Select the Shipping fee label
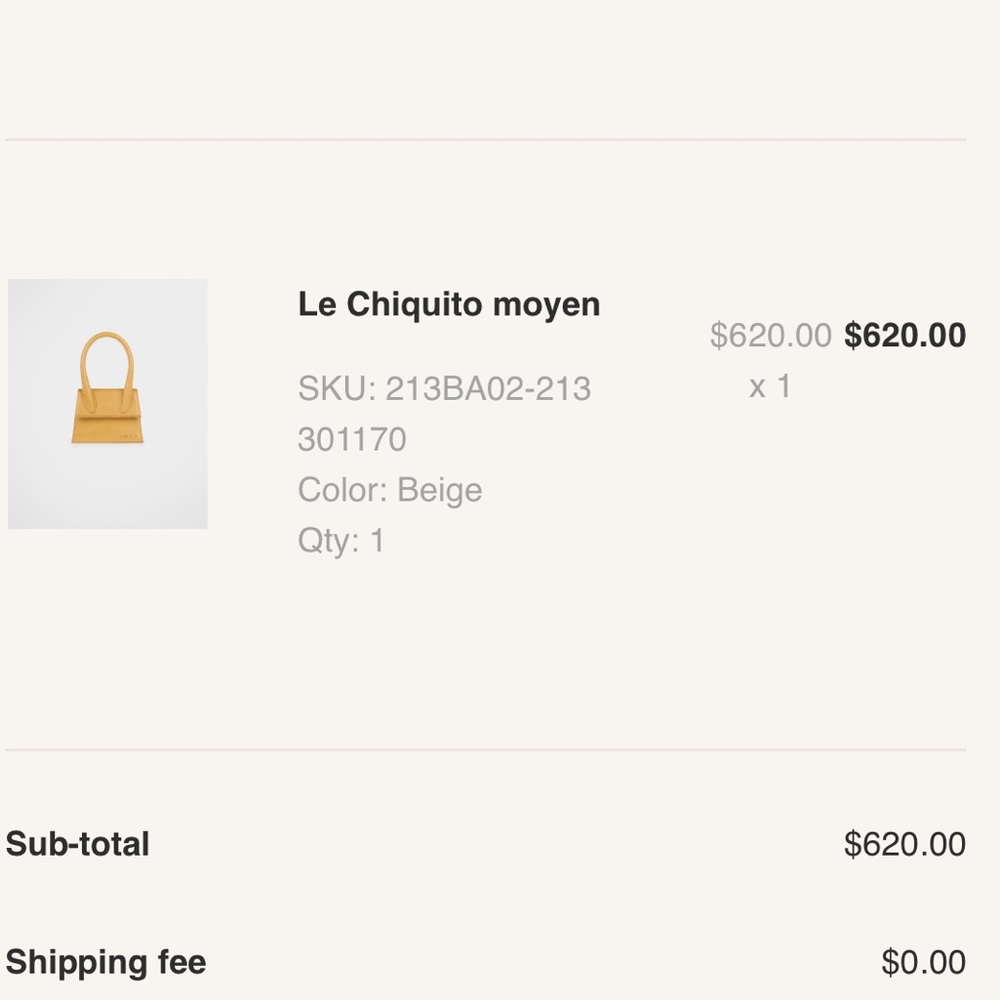1000x1000 pixels. tap(106, 962)
